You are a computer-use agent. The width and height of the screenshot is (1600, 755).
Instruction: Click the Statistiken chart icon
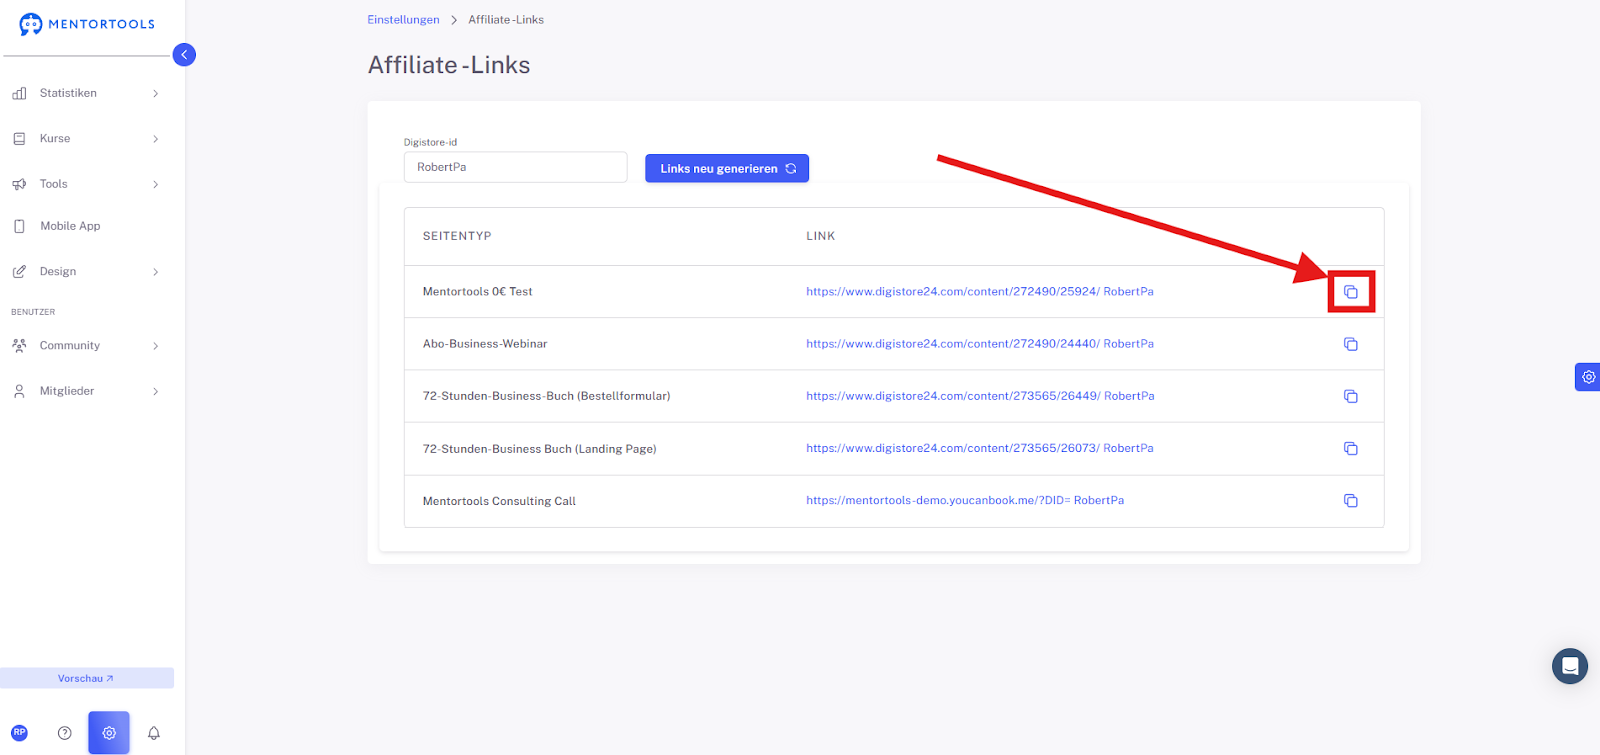19,93
